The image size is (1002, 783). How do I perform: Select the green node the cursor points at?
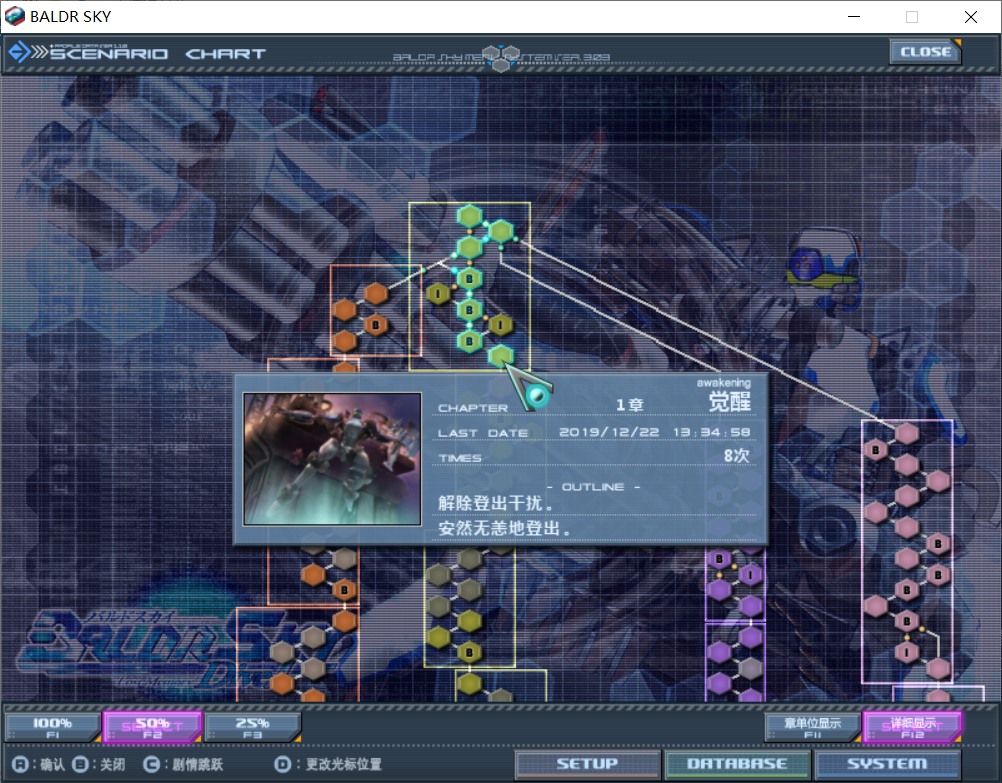pyautogui.click(x=501, y=355)
